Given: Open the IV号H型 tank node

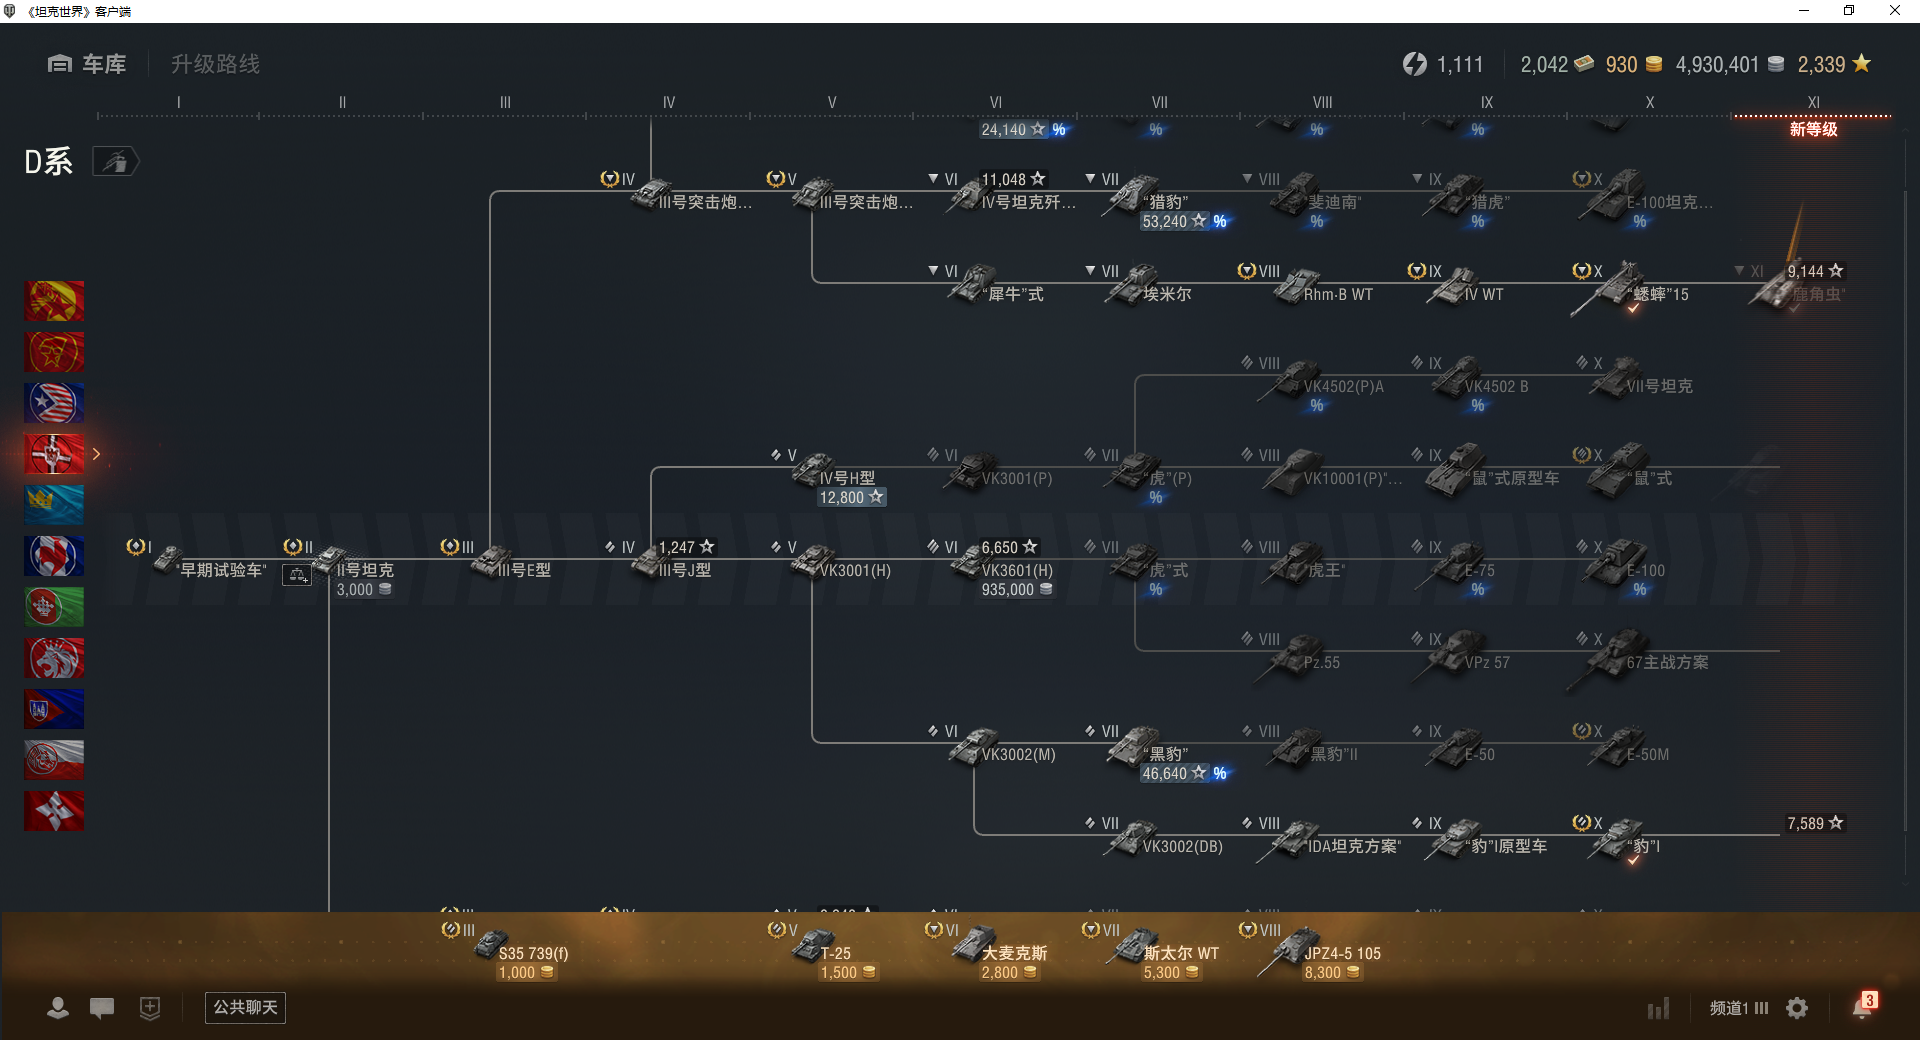Looking at the screenshot, I should click(828, 478).
